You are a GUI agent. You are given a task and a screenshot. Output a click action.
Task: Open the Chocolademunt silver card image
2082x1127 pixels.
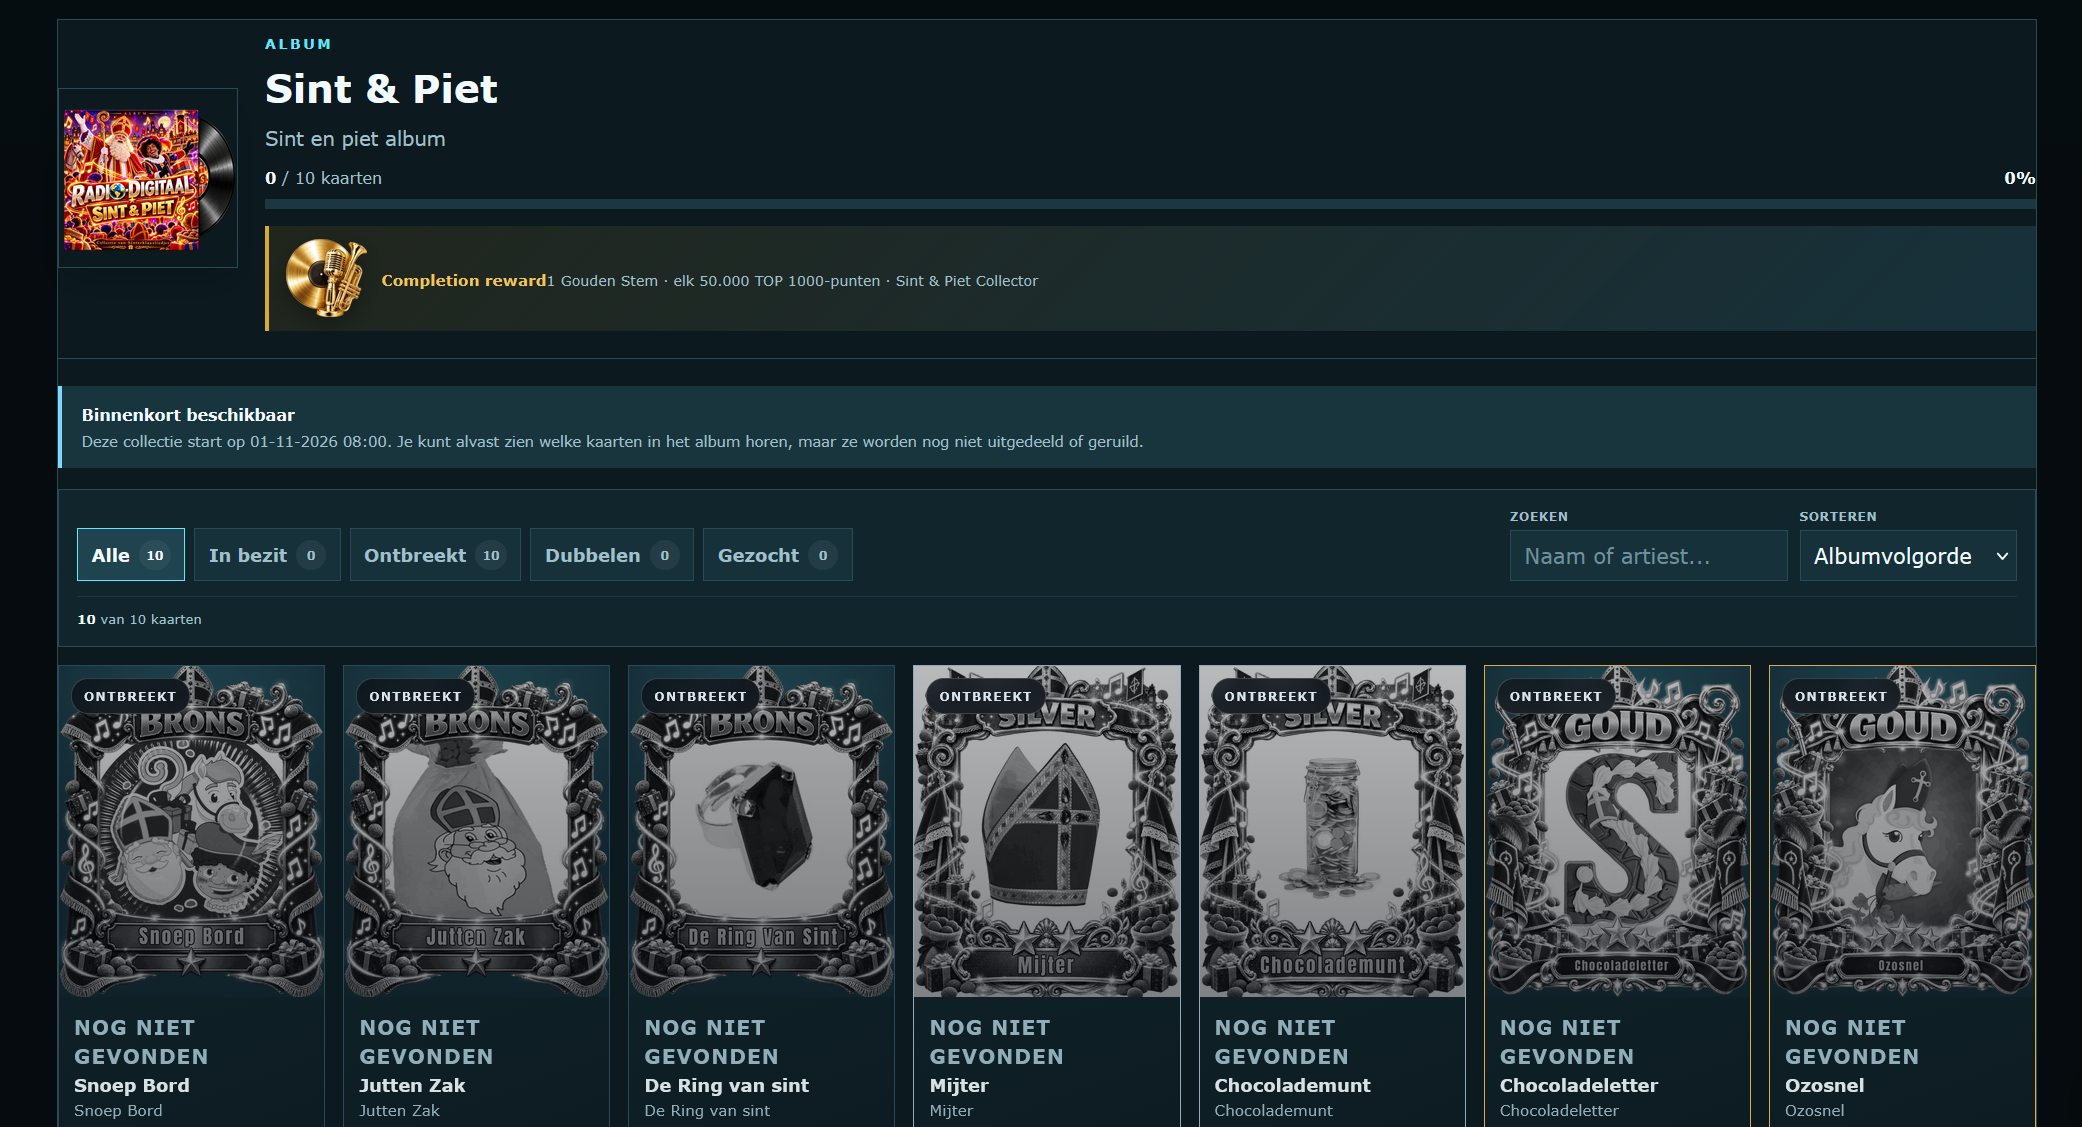coord(1332,832)
